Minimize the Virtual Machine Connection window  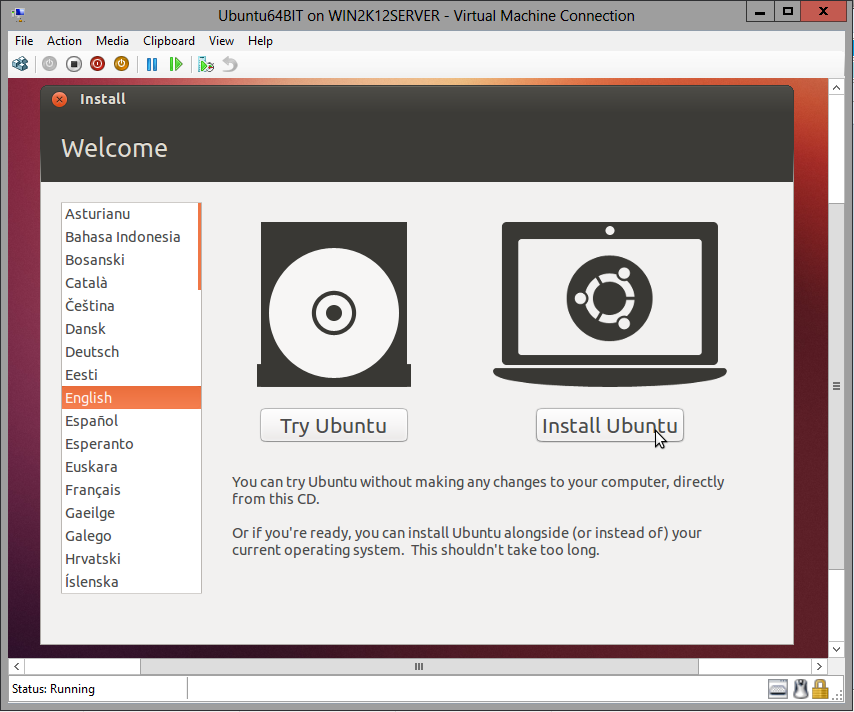point(760,11)
